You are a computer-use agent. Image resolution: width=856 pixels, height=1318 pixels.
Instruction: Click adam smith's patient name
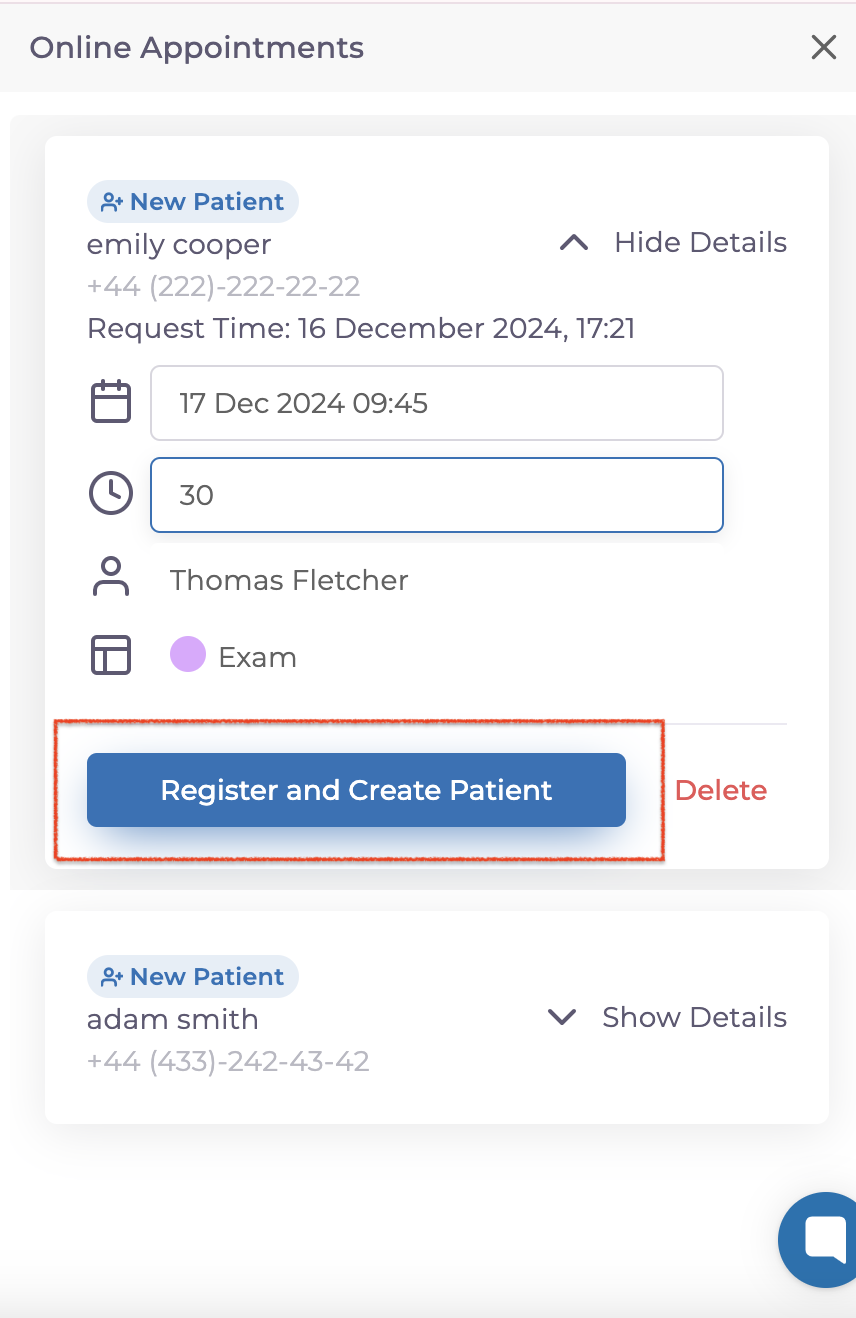click(173, 1020)
